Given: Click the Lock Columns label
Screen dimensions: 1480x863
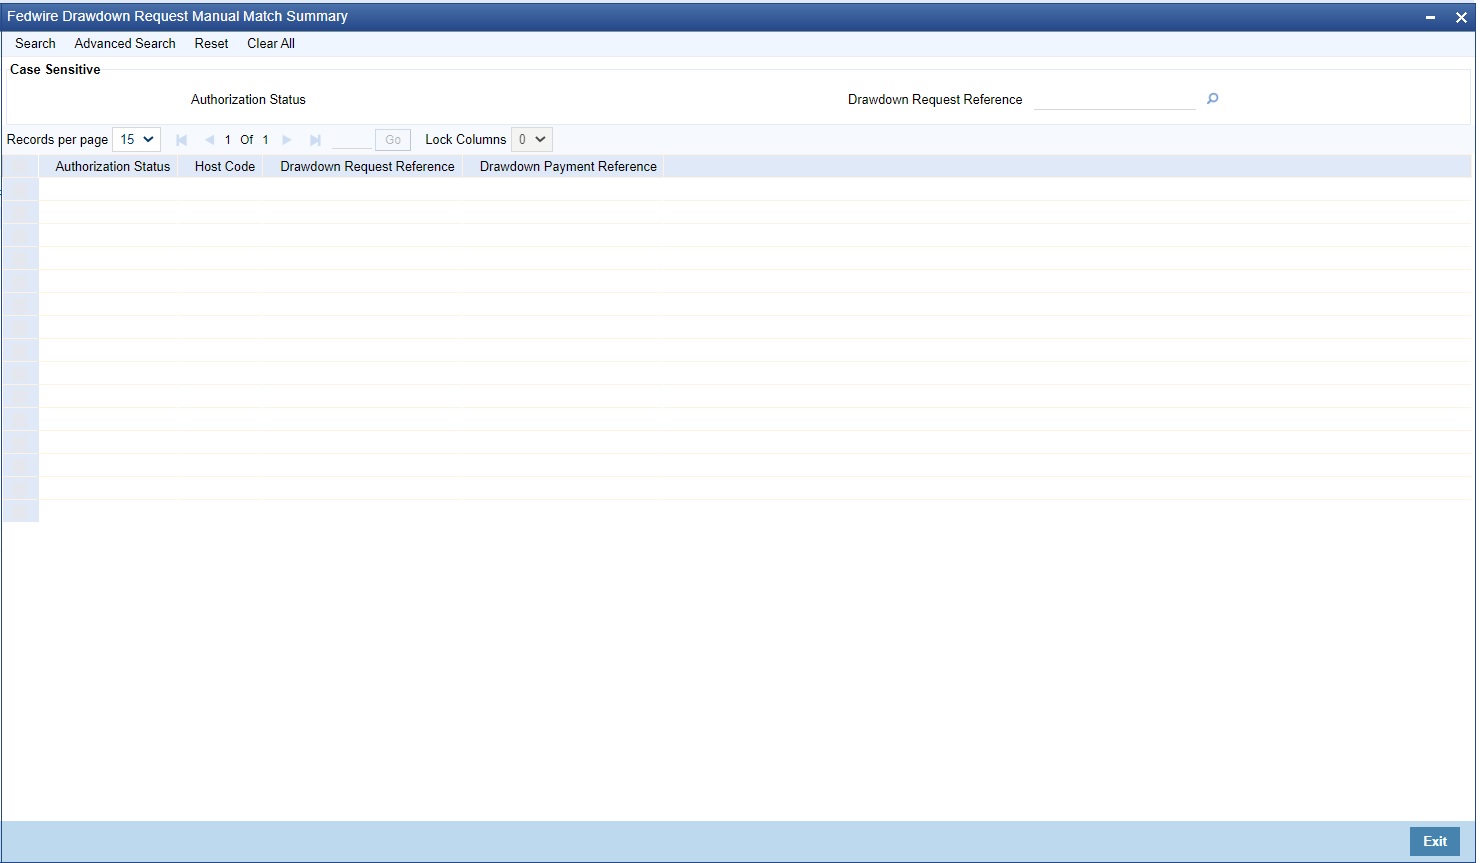Looking at the screenshot, I should [466, 140].
